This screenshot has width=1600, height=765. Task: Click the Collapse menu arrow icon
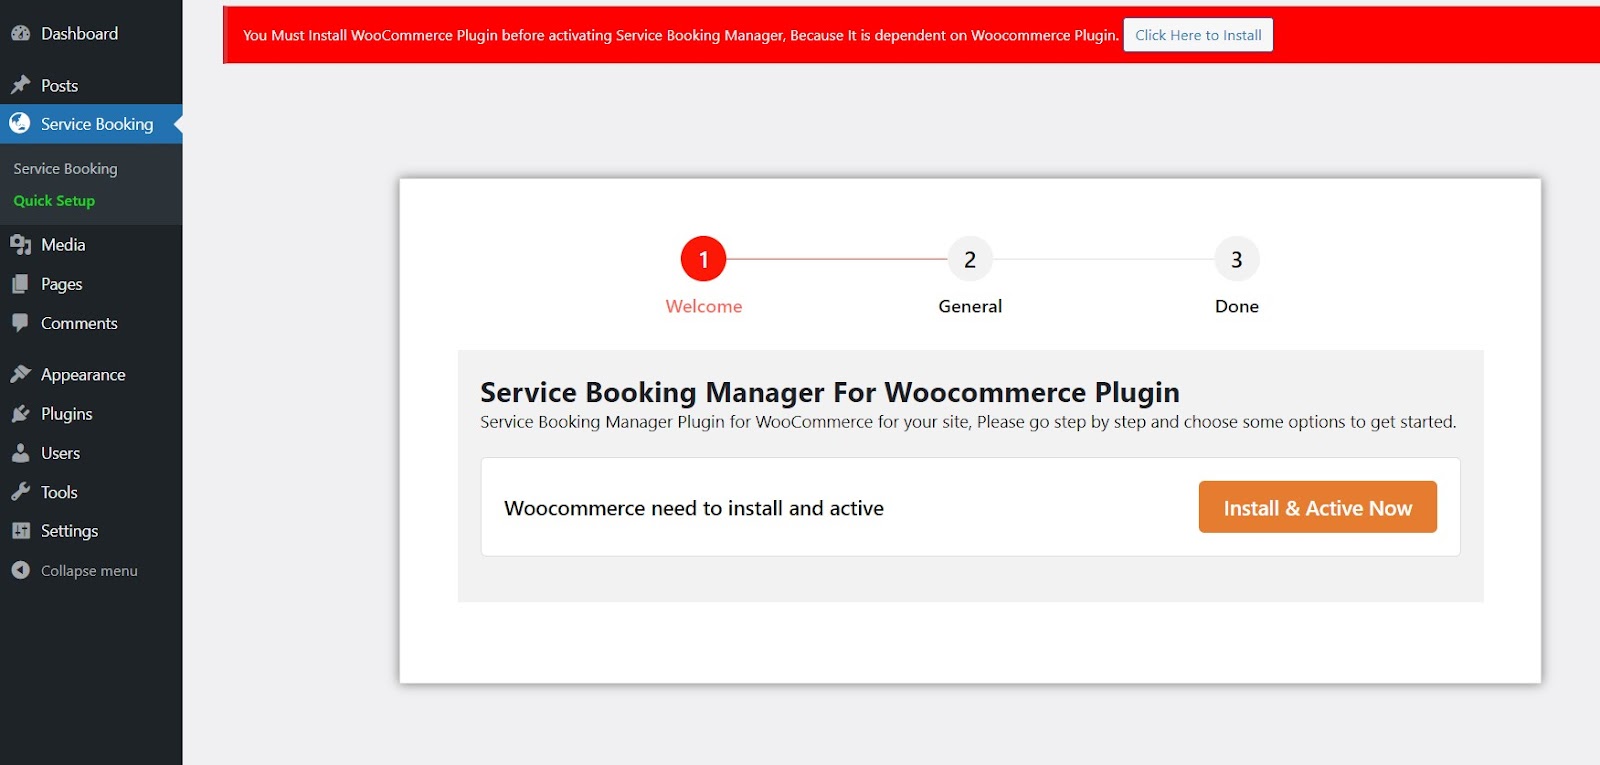pos(21,570)
